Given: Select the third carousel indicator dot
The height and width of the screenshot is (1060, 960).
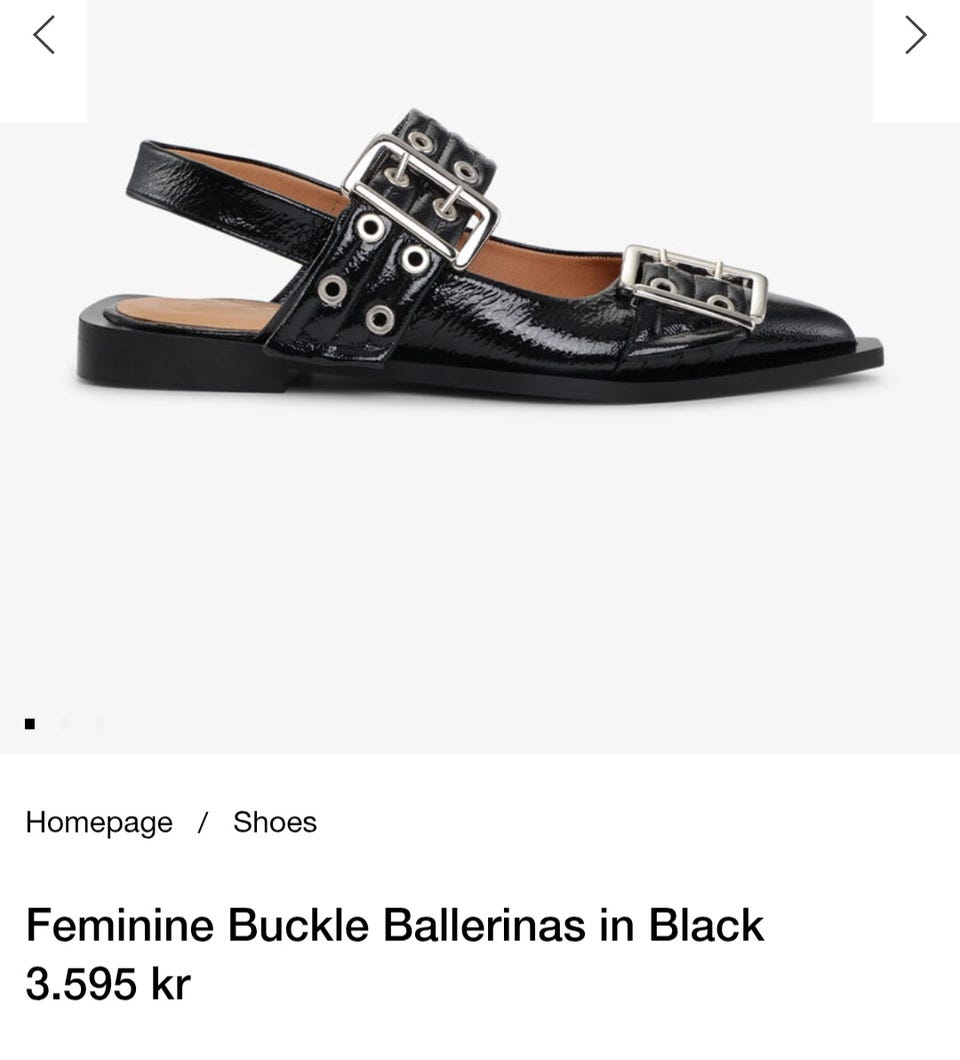Looking at the screenshot, I should (x=100, y=723).
